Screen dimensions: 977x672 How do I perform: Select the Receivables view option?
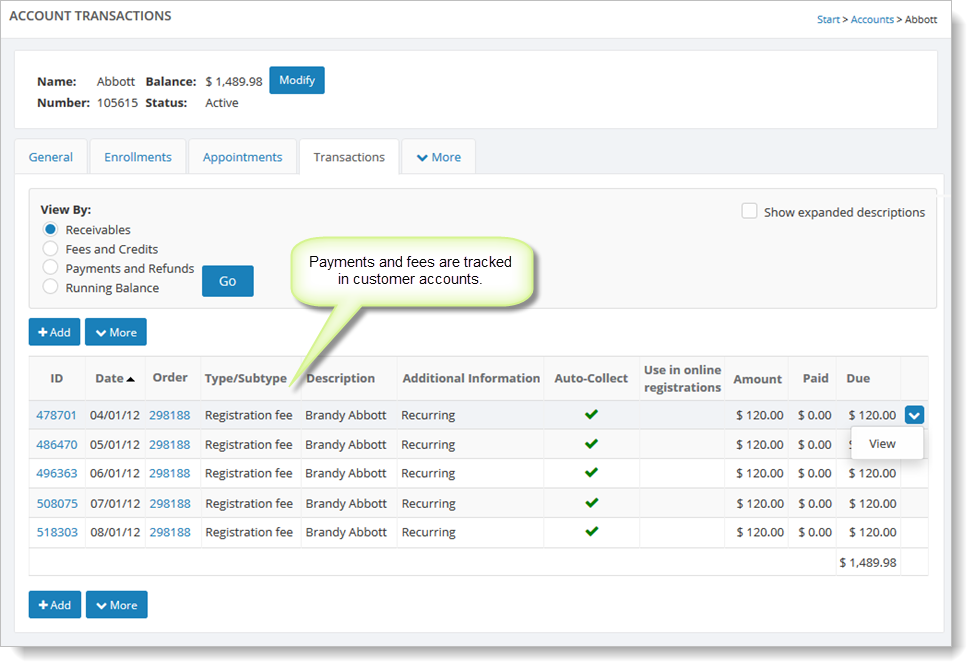coord(50,229)
